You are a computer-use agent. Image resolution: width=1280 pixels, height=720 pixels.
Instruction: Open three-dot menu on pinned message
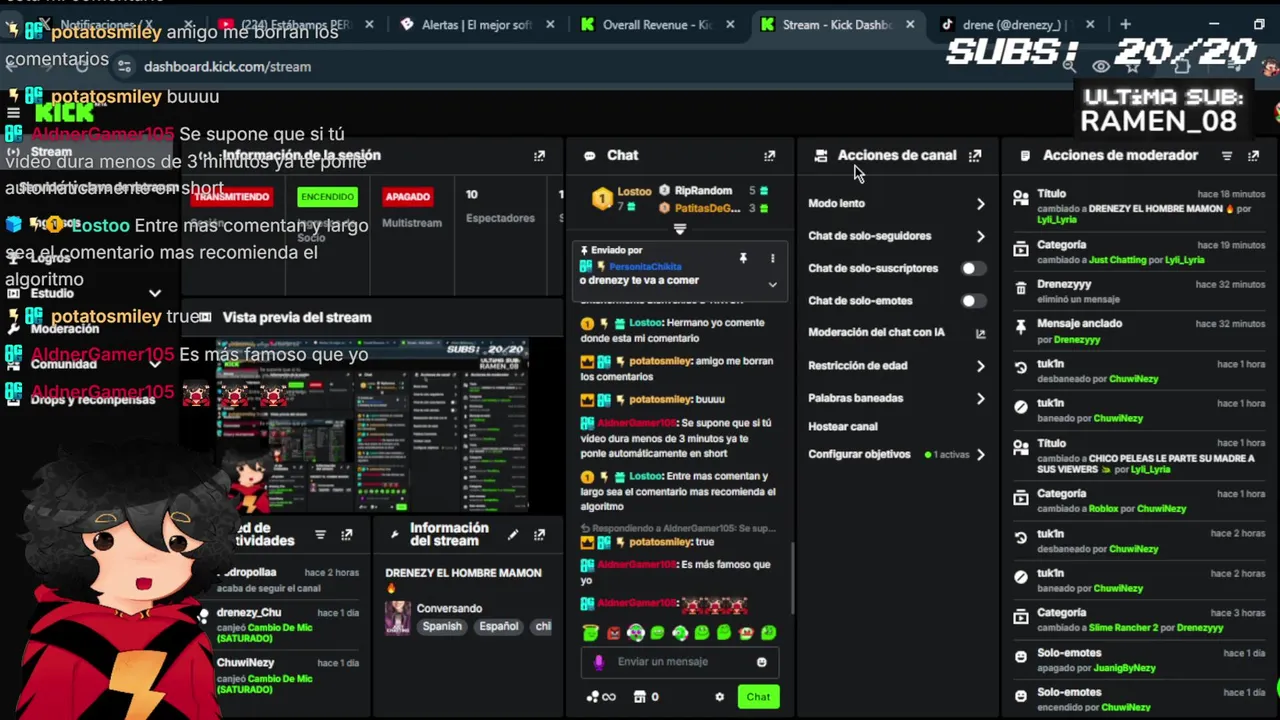click(772, 258)
